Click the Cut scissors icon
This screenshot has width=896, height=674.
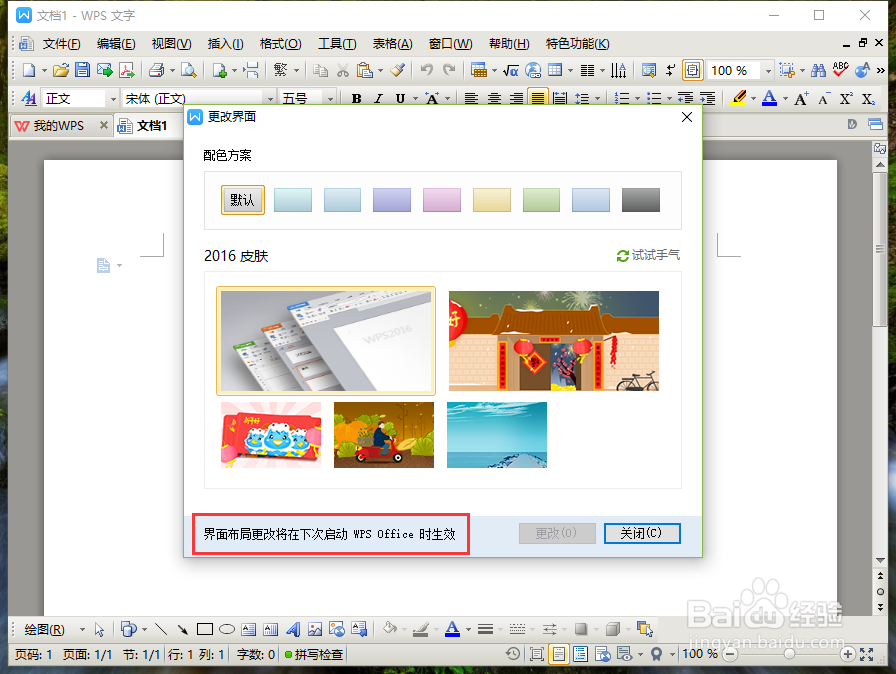(343, 70)
